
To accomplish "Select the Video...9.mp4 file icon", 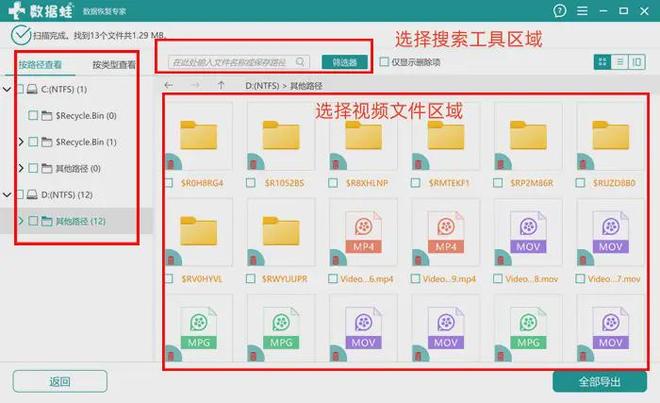I will point(446,232).
